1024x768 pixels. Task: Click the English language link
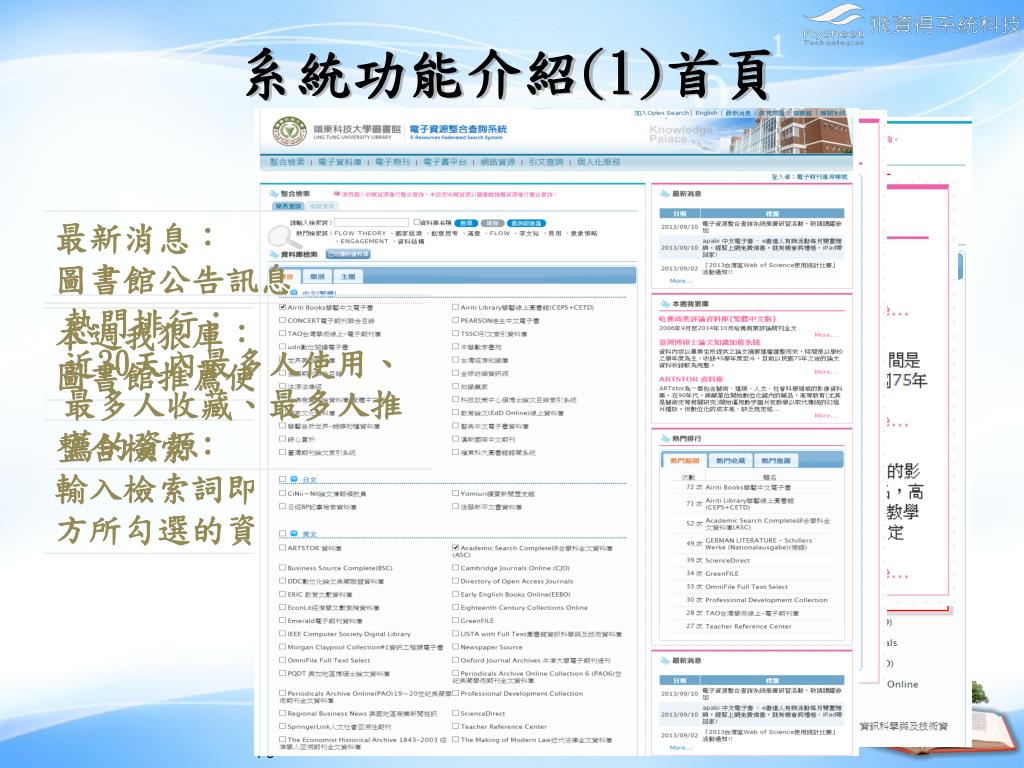tap(706, 113)
